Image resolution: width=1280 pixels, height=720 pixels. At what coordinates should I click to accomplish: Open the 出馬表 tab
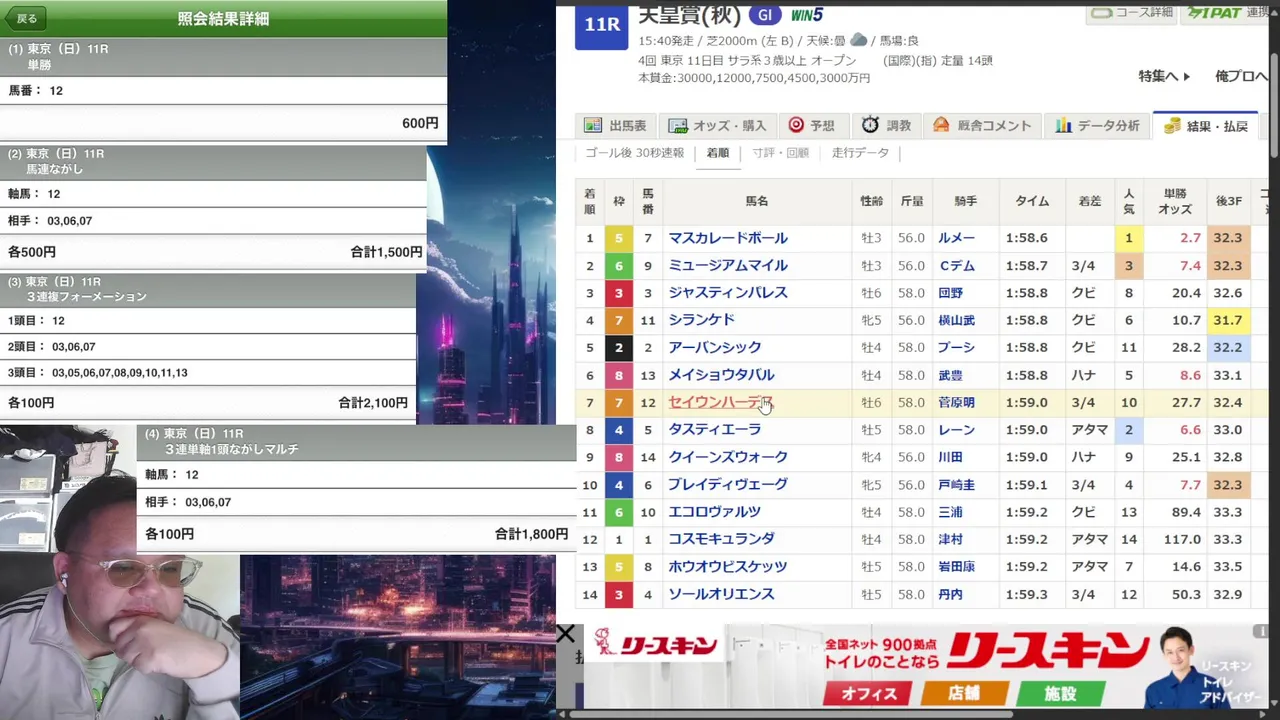coord(615,125)
